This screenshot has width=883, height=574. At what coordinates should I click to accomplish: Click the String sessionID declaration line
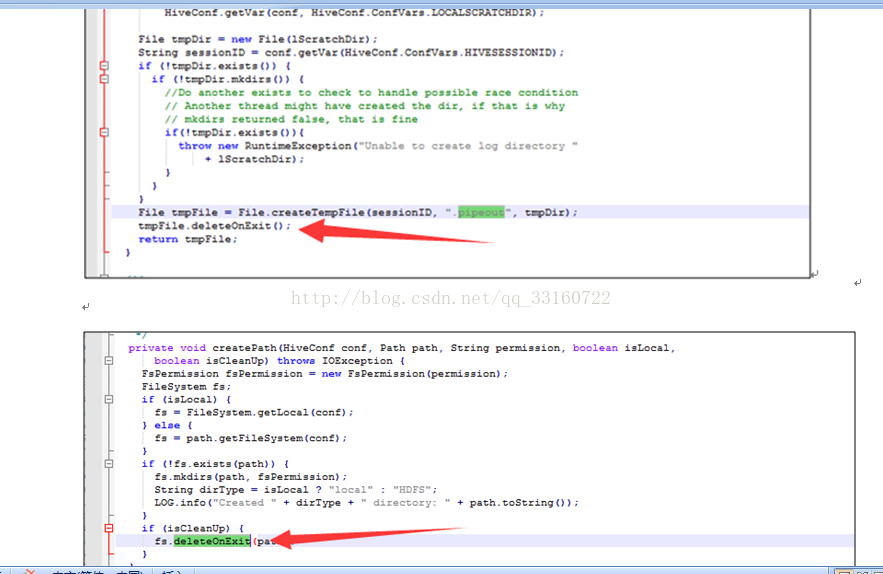(x=351, y=52)
